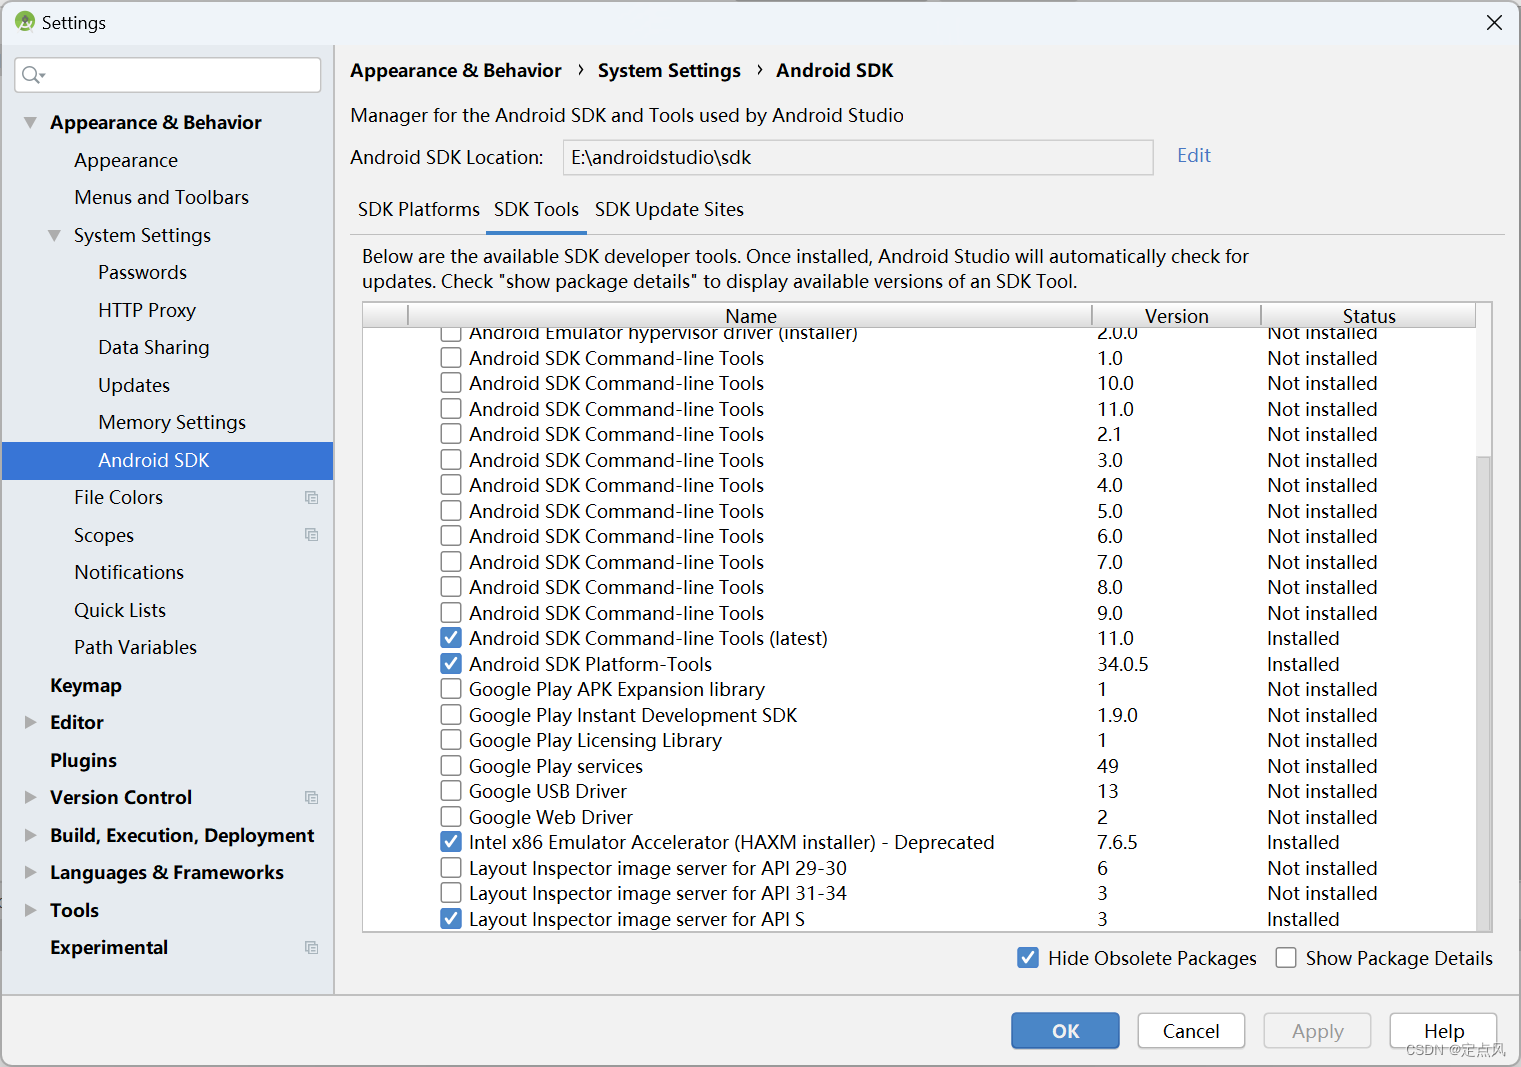The width and height of the screenshot is (1521, 1067).
Task: Check Command-line Tools version 9.0 checkbox
Action: (x=451, y=613)
